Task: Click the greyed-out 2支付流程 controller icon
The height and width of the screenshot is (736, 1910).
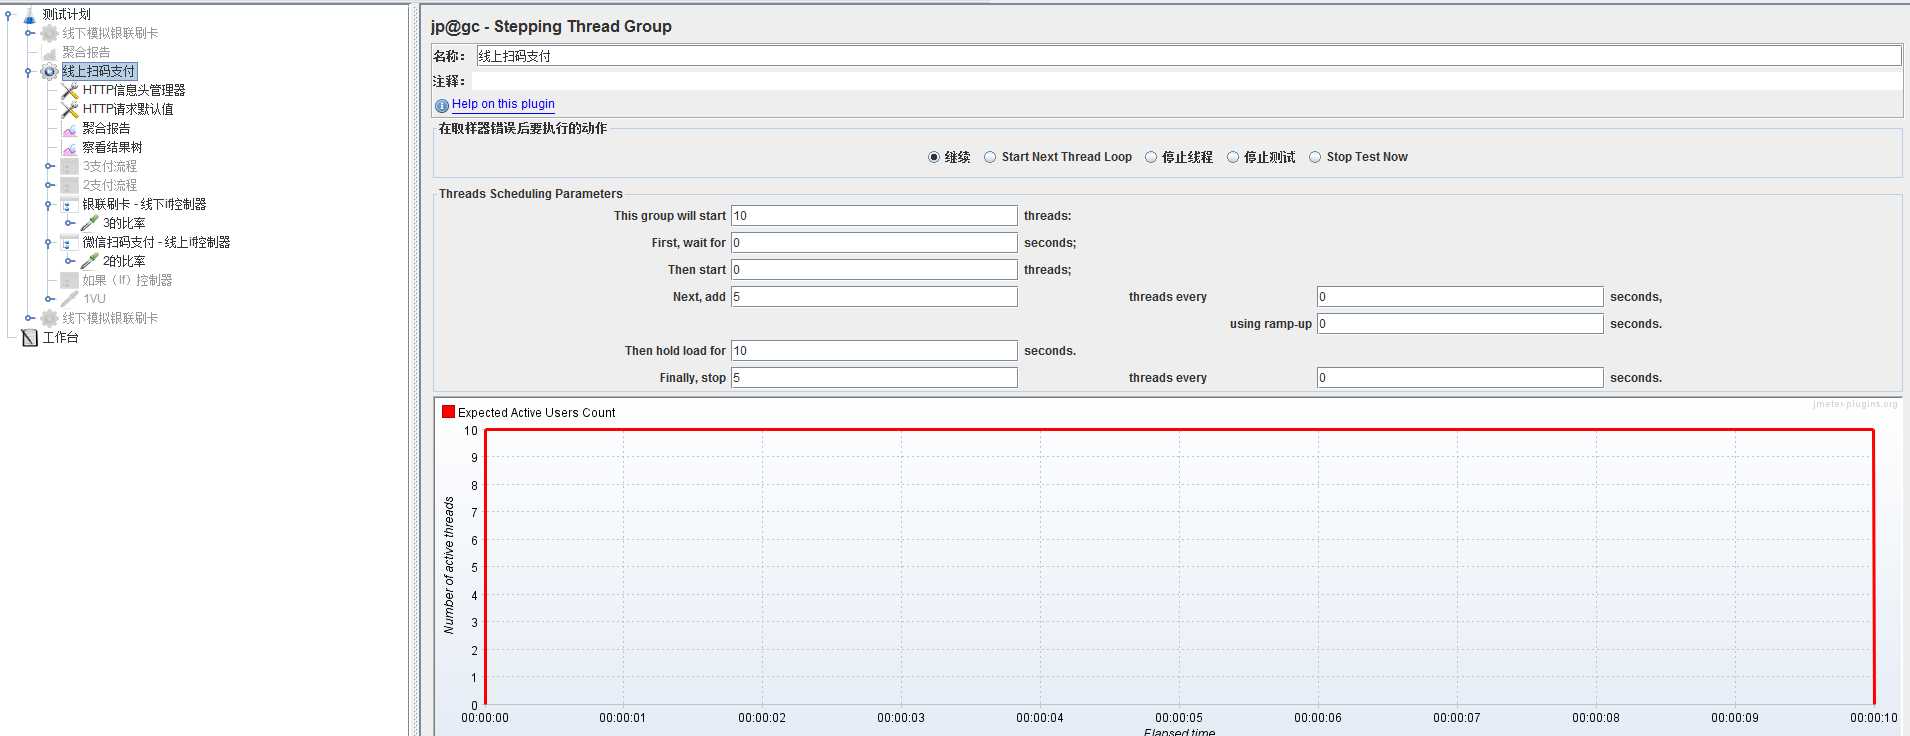Action: pyautogui.click(x=70, y=185)
